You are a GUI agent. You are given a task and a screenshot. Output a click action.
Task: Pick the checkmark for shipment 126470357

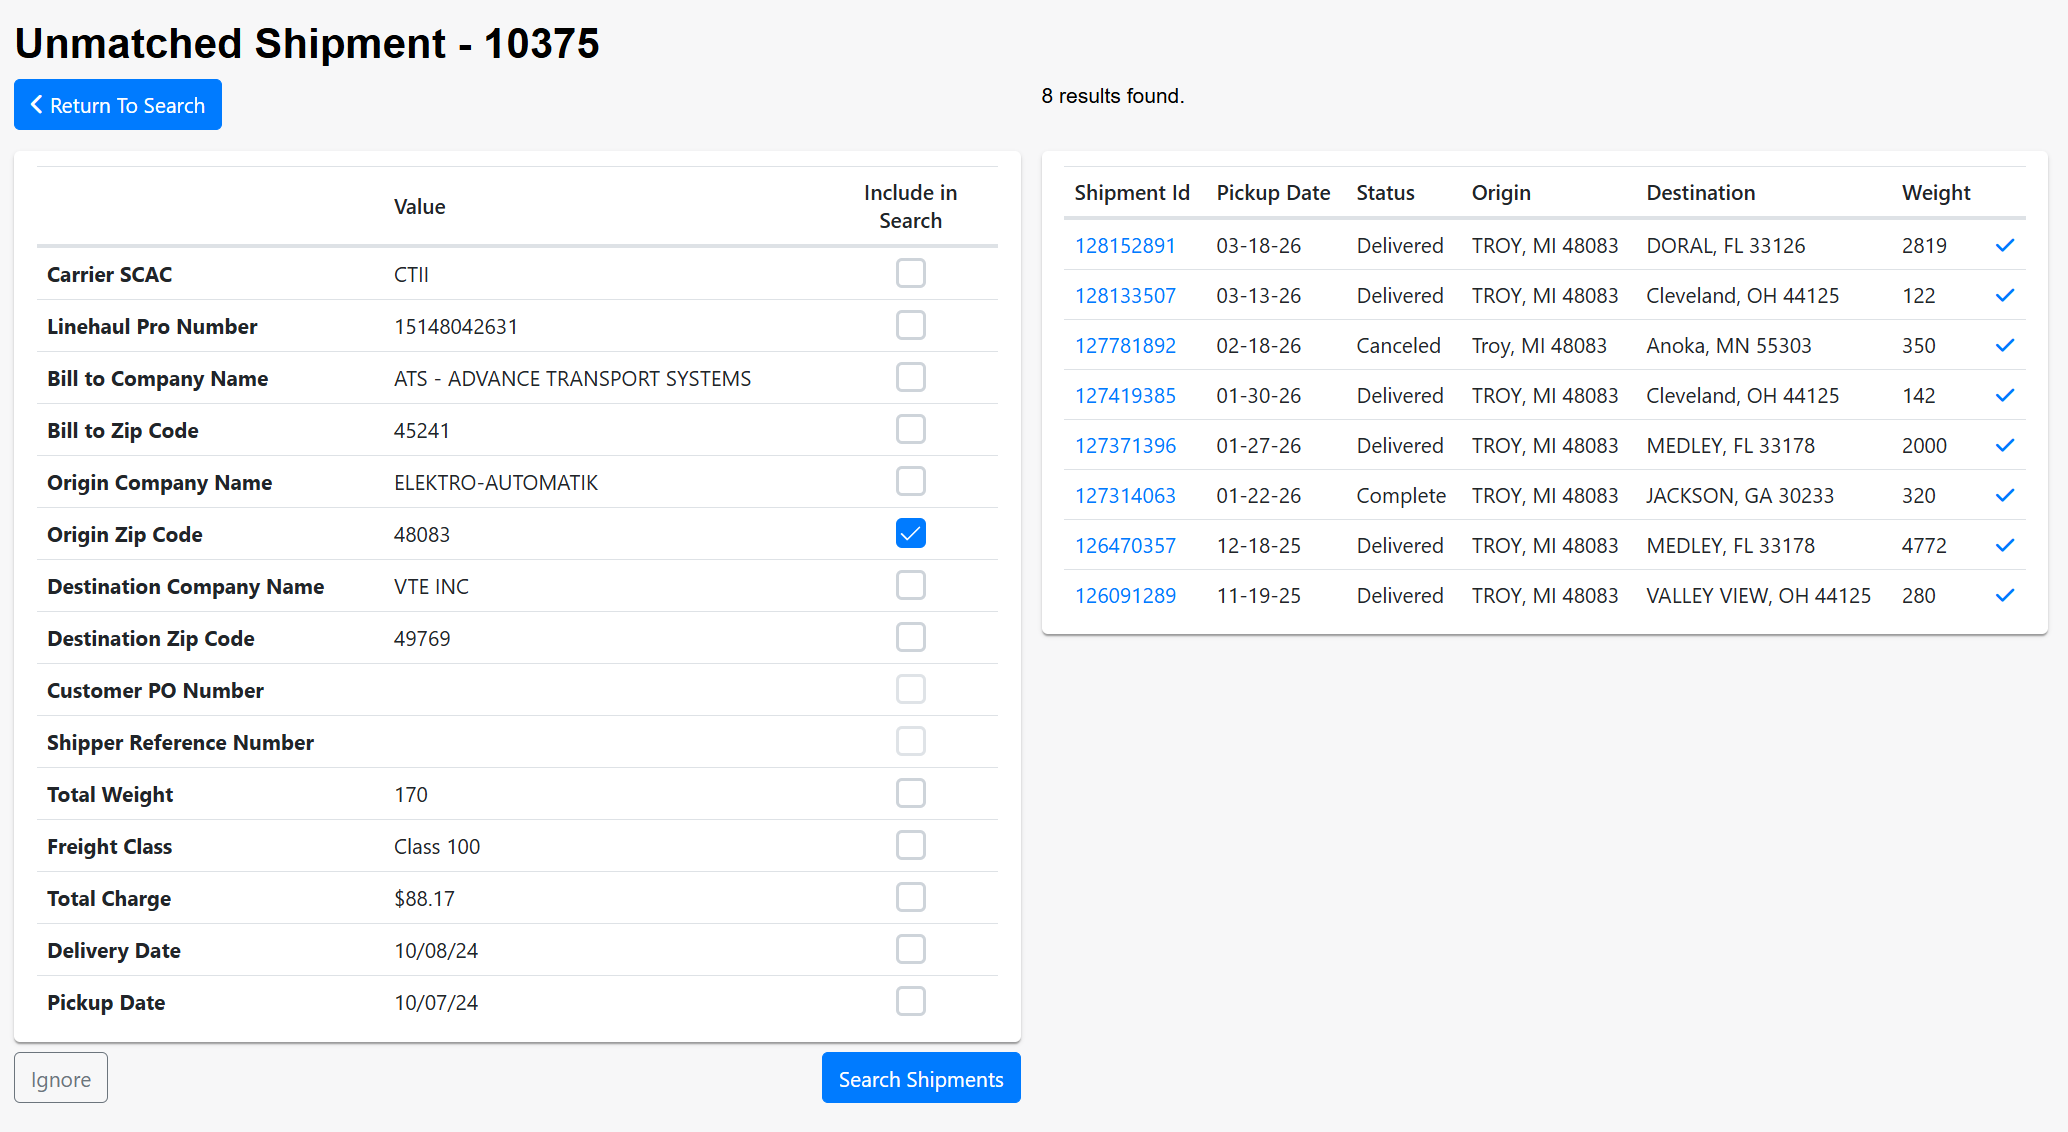pos(2004,546)
